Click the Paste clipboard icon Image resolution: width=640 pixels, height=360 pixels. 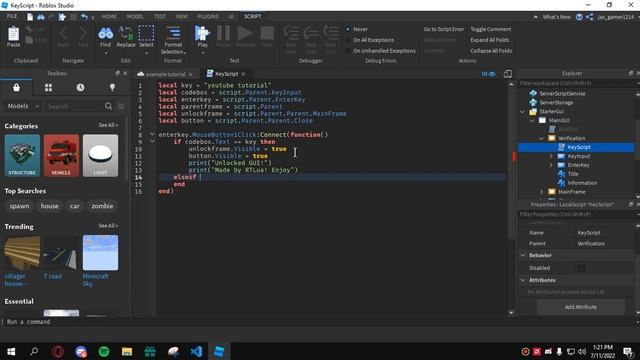tap(13, 34)
